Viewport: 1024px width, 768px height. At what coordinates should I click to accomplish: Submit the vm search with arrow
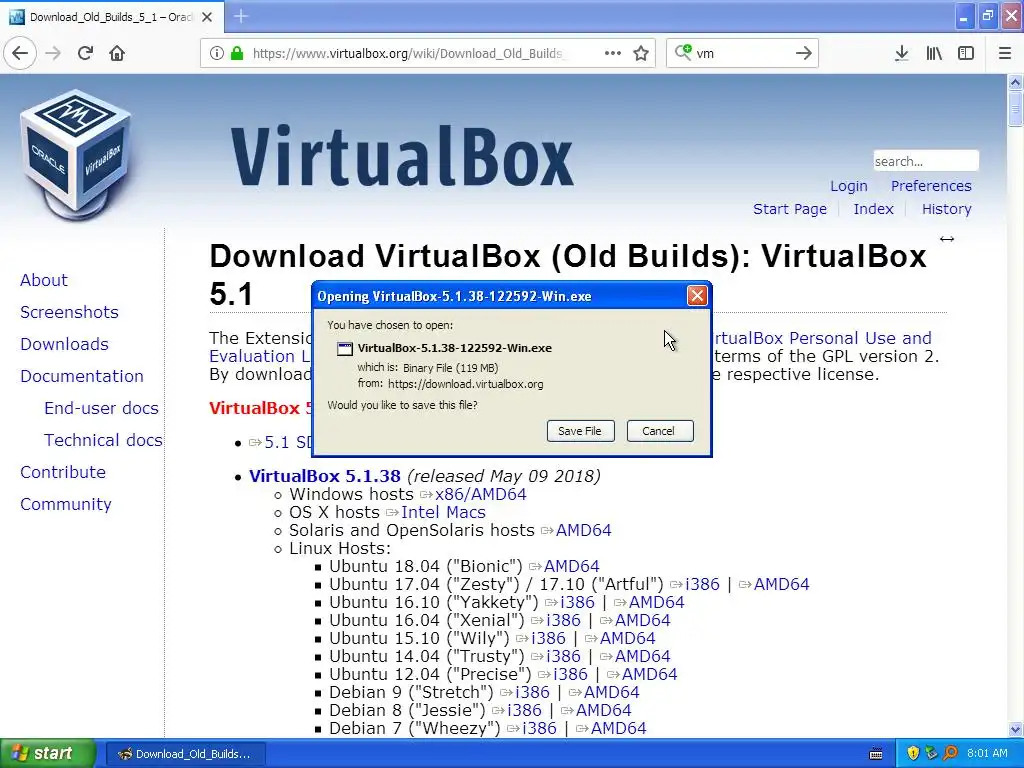tap(803, 53)
